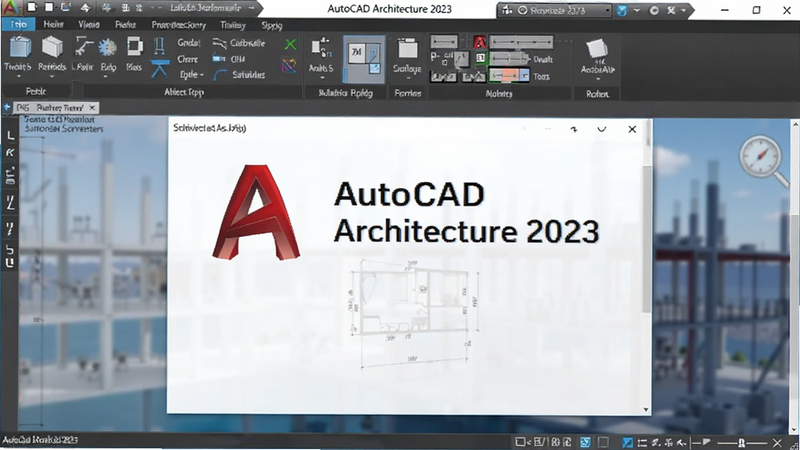This screenshot has width=800, height=450.
Task: Click the green-bordered square icon under red A
Action: click(x=480, y=59)
